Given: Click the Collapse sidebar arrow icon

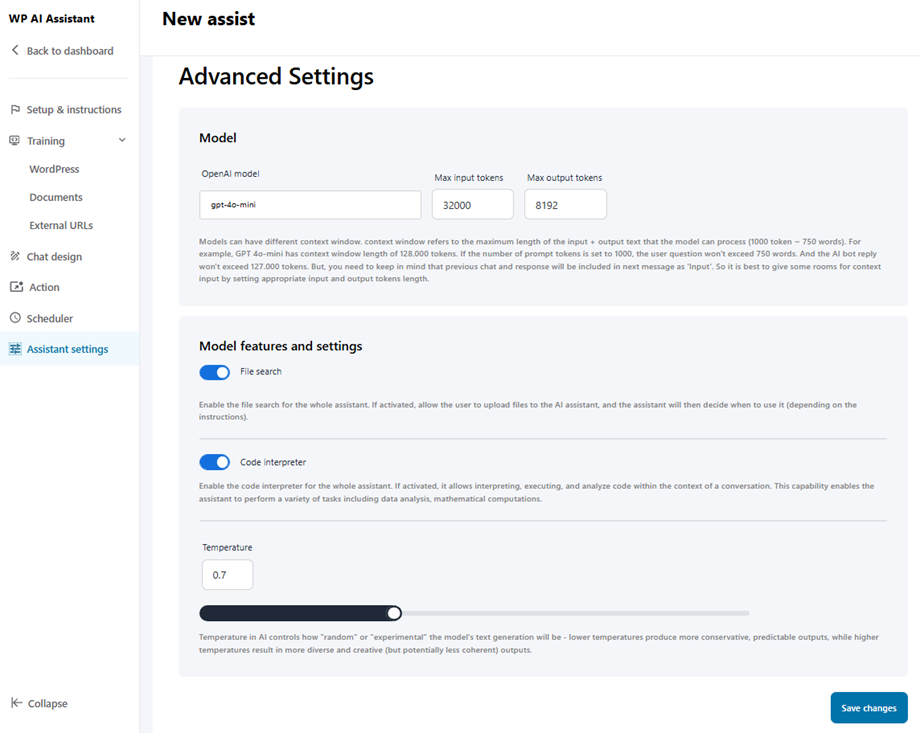Looking at the screenshot, I should click(16, 703).
